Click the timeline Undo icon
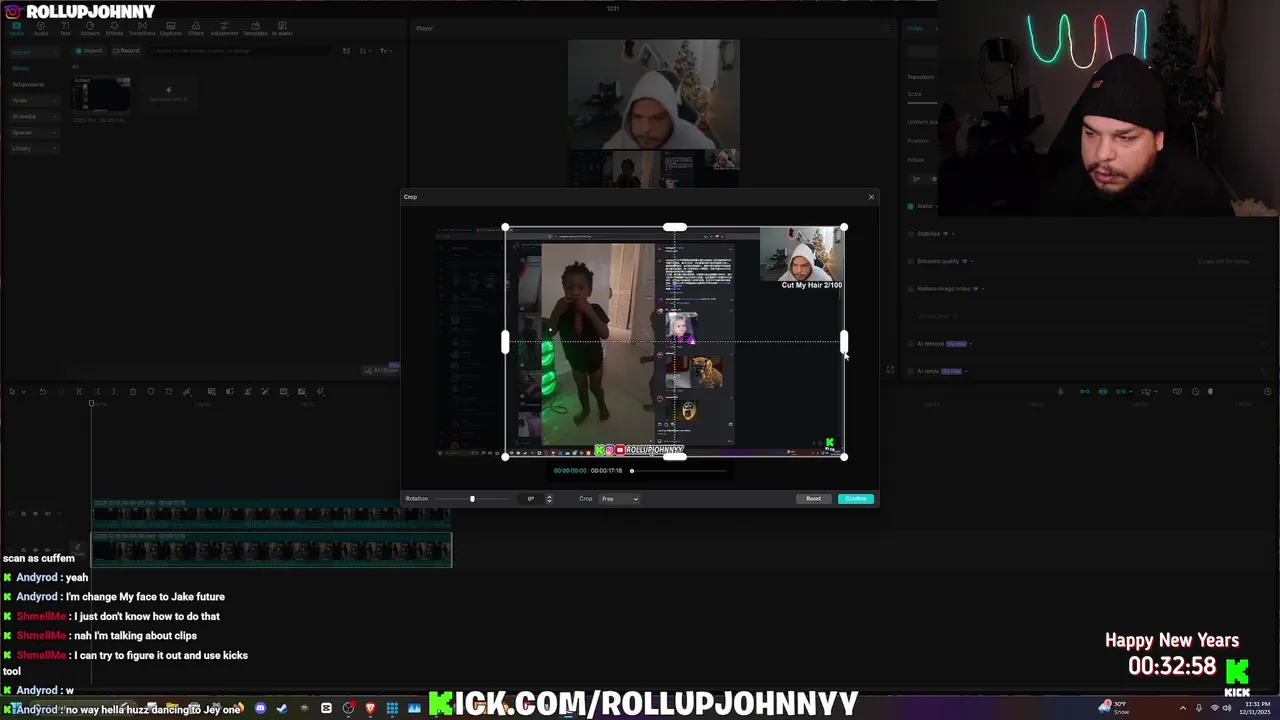The height and width of the screenshot is (720, 1280). [43, 392]
